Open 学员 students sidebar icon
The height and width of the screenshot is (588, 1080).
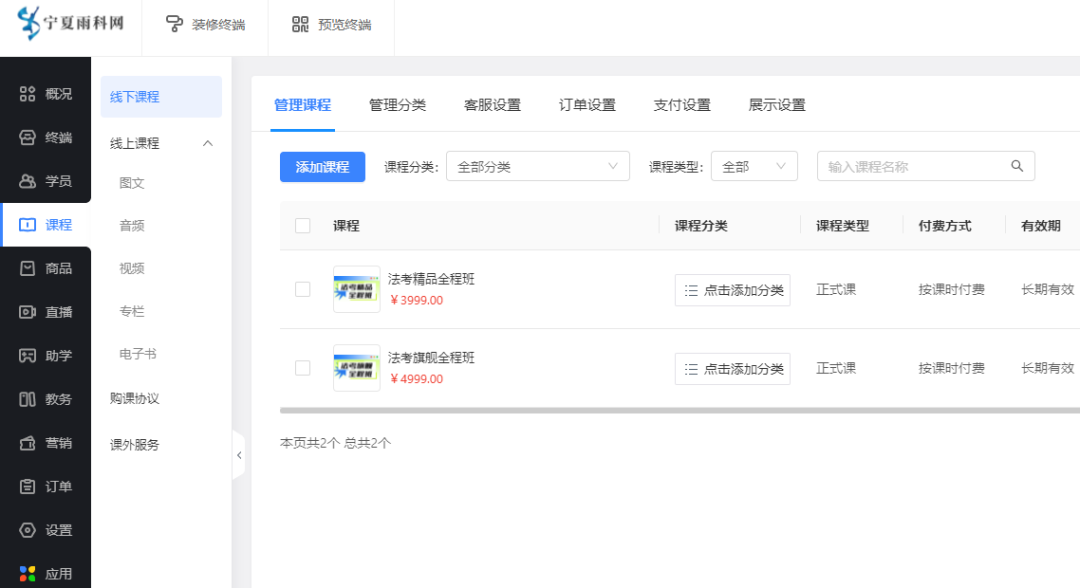tap(27, 181)
